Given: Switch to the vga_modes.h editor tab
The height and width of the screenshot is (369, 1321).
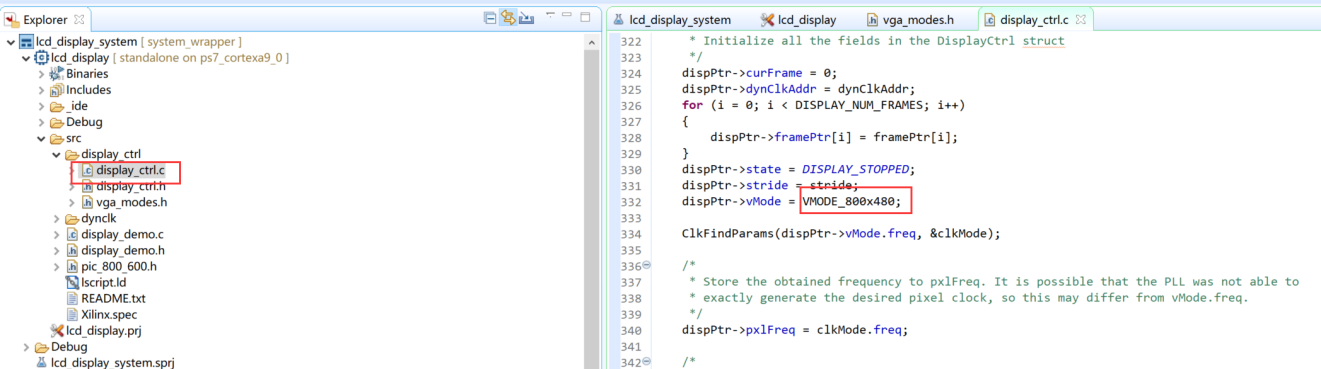Looking at the screenshot, I should point(909,19).
